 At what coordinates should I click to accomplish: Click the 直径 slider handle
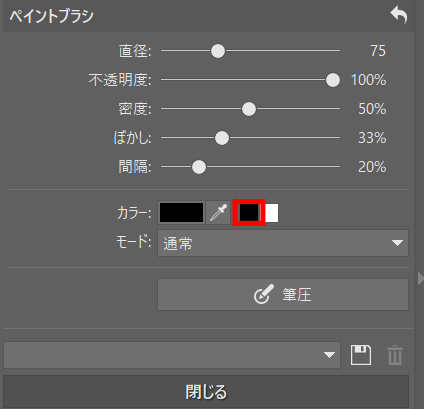pos(218,51)
